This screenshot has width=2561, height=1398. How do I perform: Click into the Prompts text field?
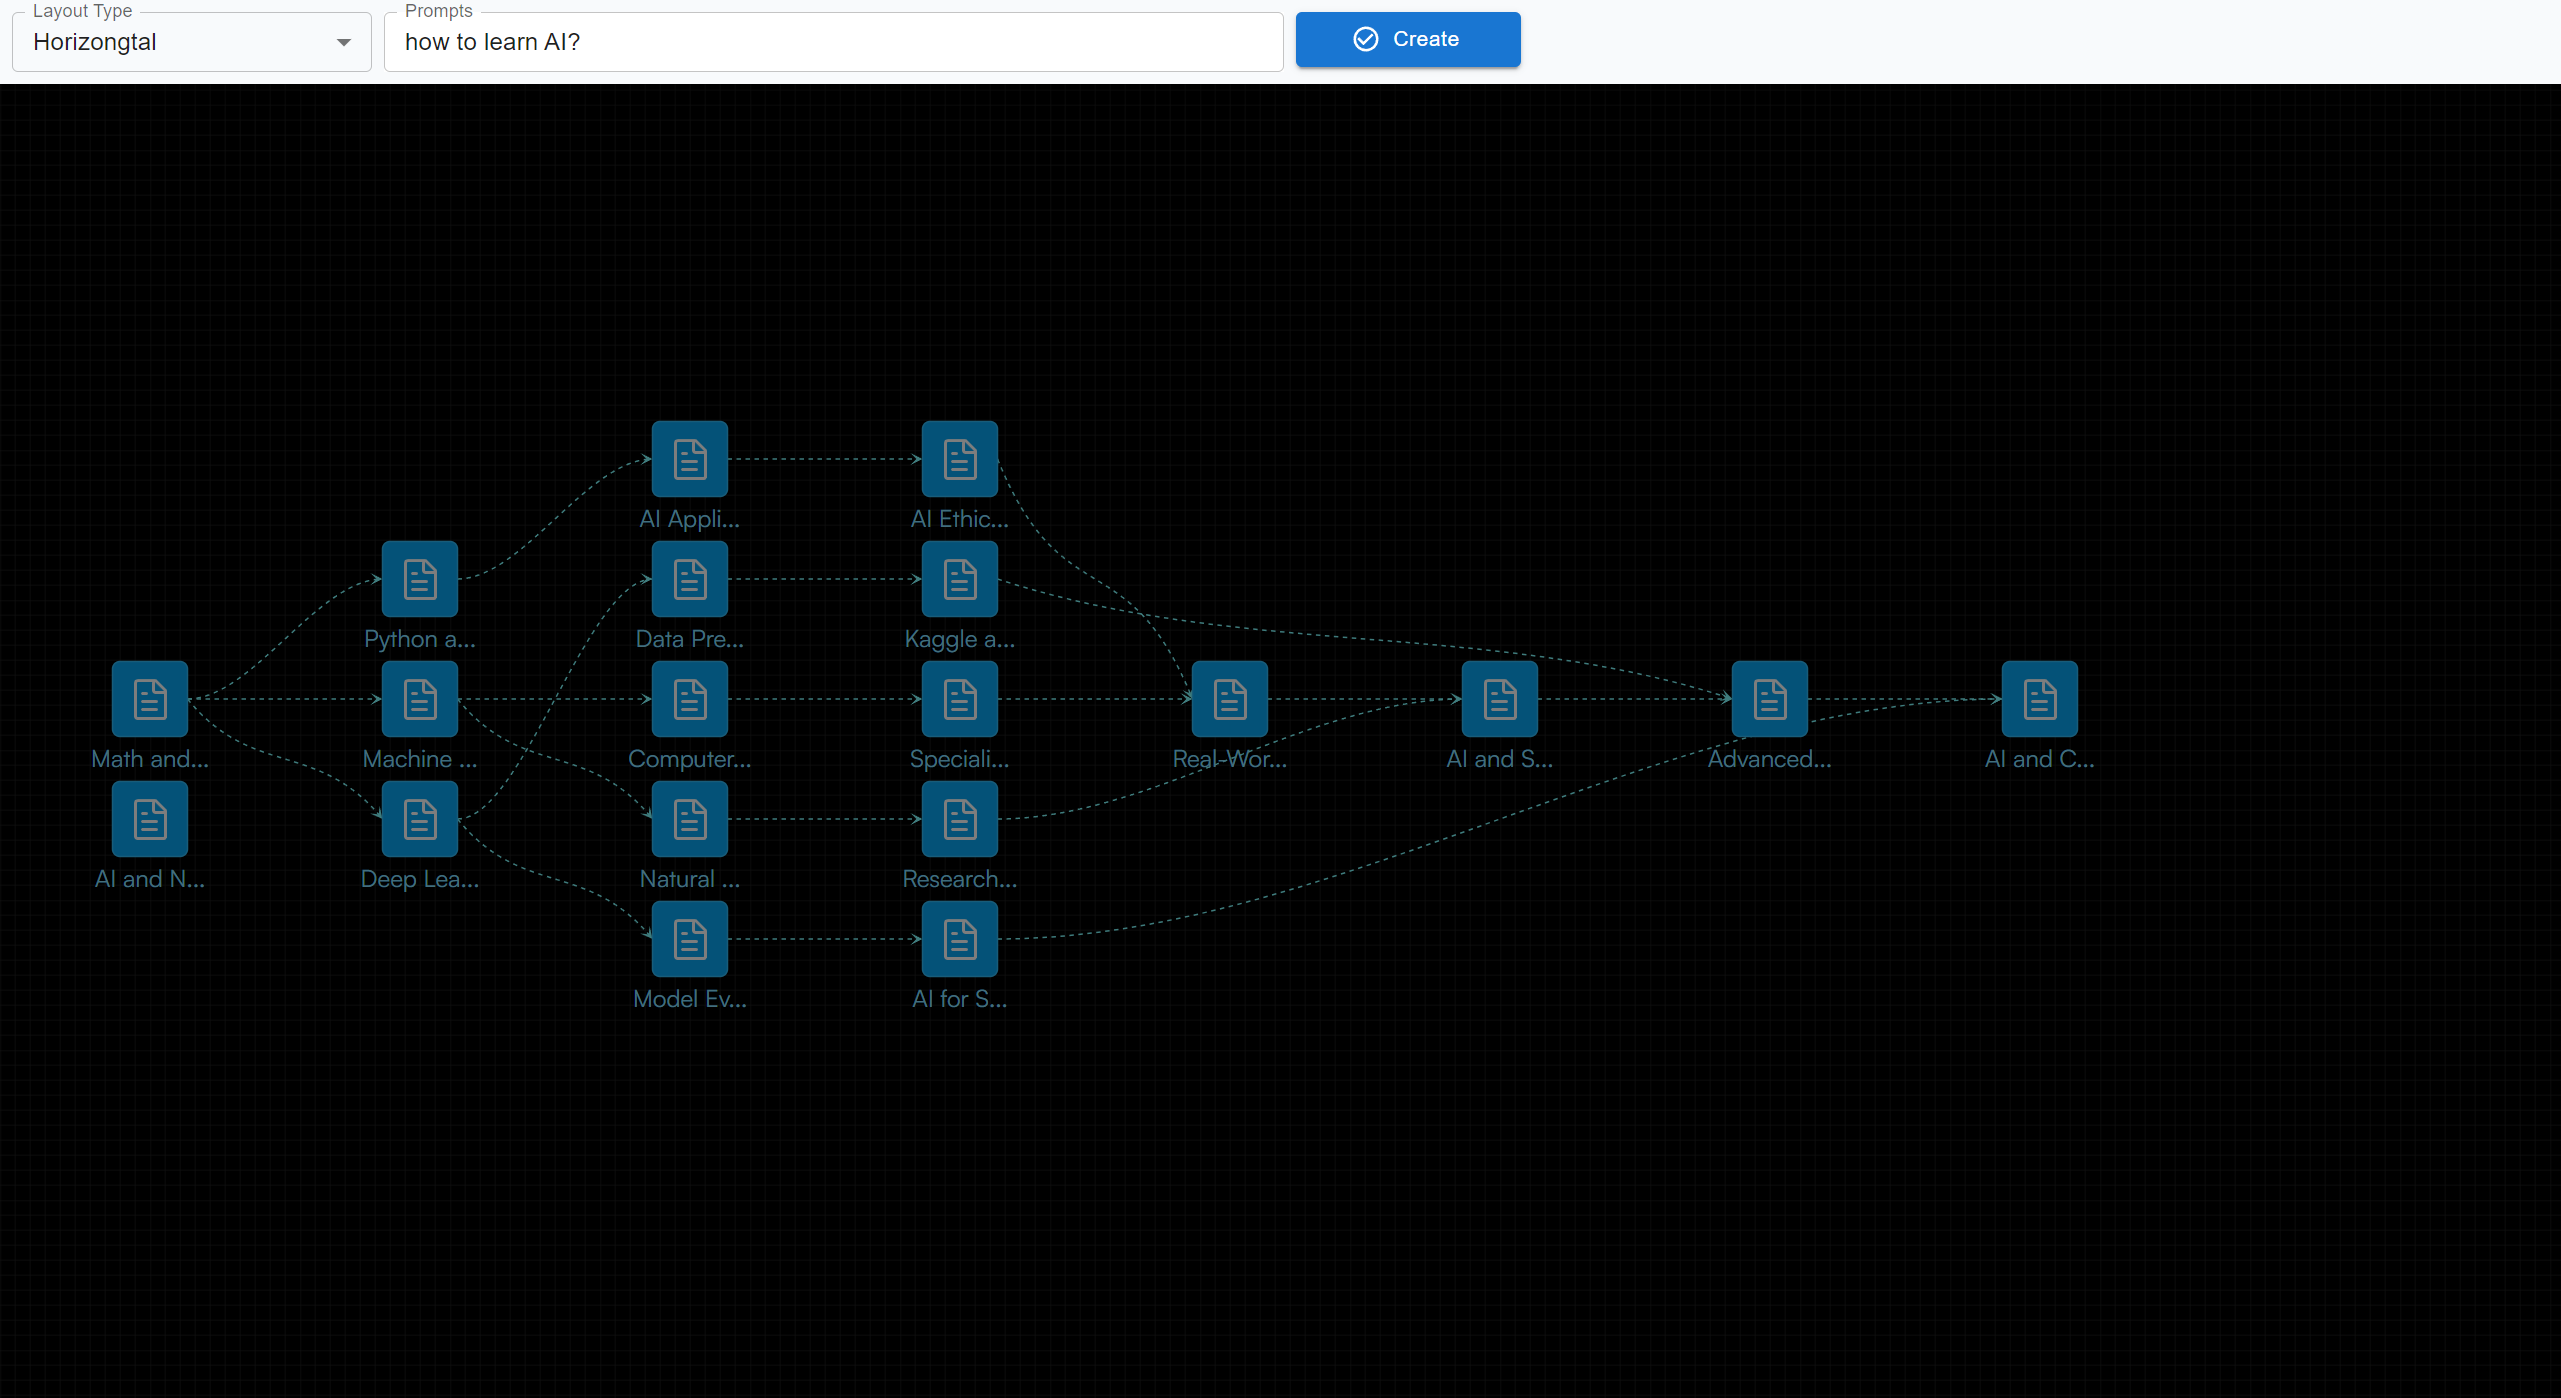pyautogui.click(x=833, y=42)
